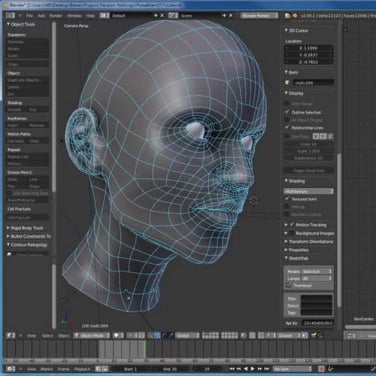Add a new scene with plus icon
The width and height of the screenshot is (376, 376).
[224, 15]
